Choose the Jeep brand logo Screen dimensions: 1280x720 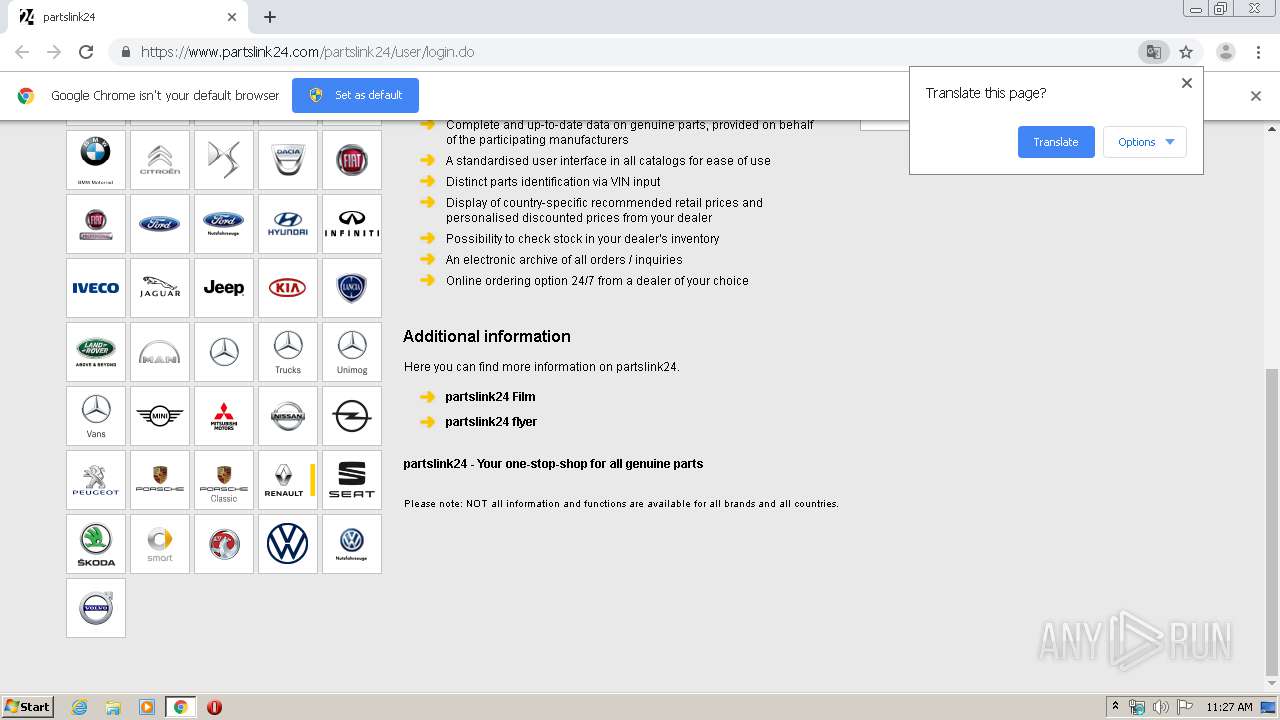coord(224,288)
